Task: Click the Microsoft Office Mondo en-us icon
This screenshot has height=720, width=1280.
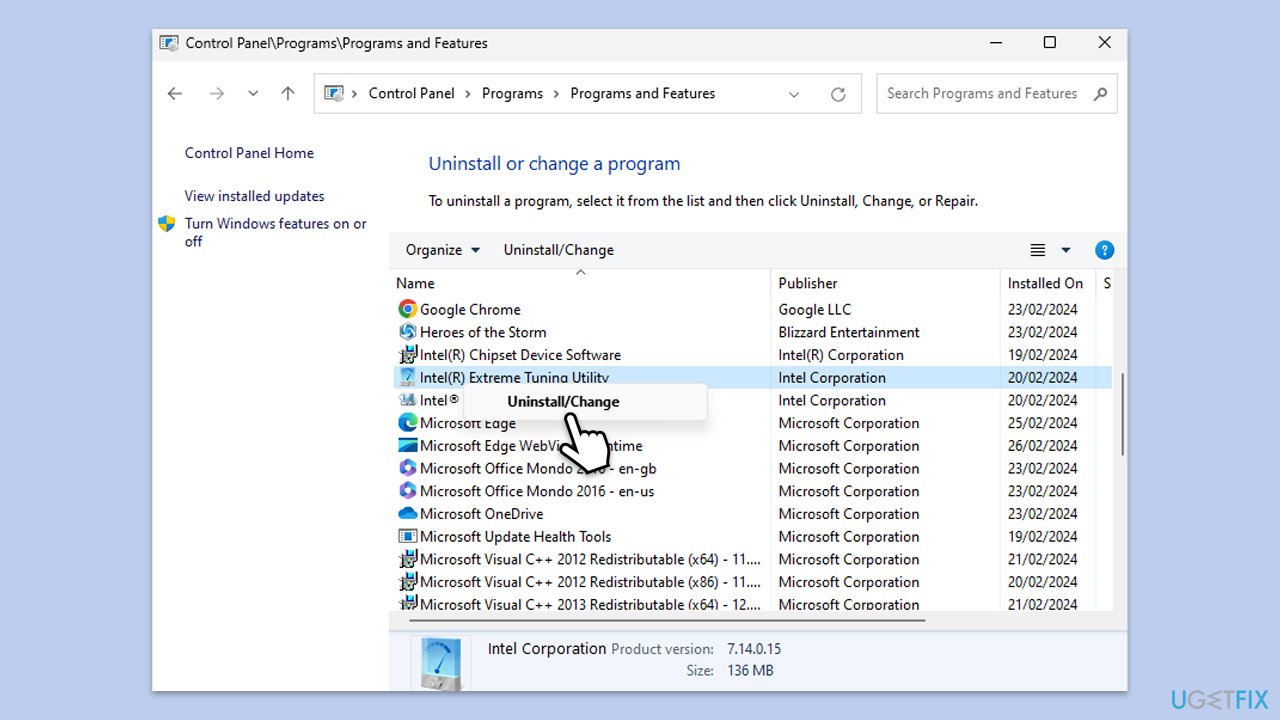Action: pyautogui.click(x=407, y=491)
